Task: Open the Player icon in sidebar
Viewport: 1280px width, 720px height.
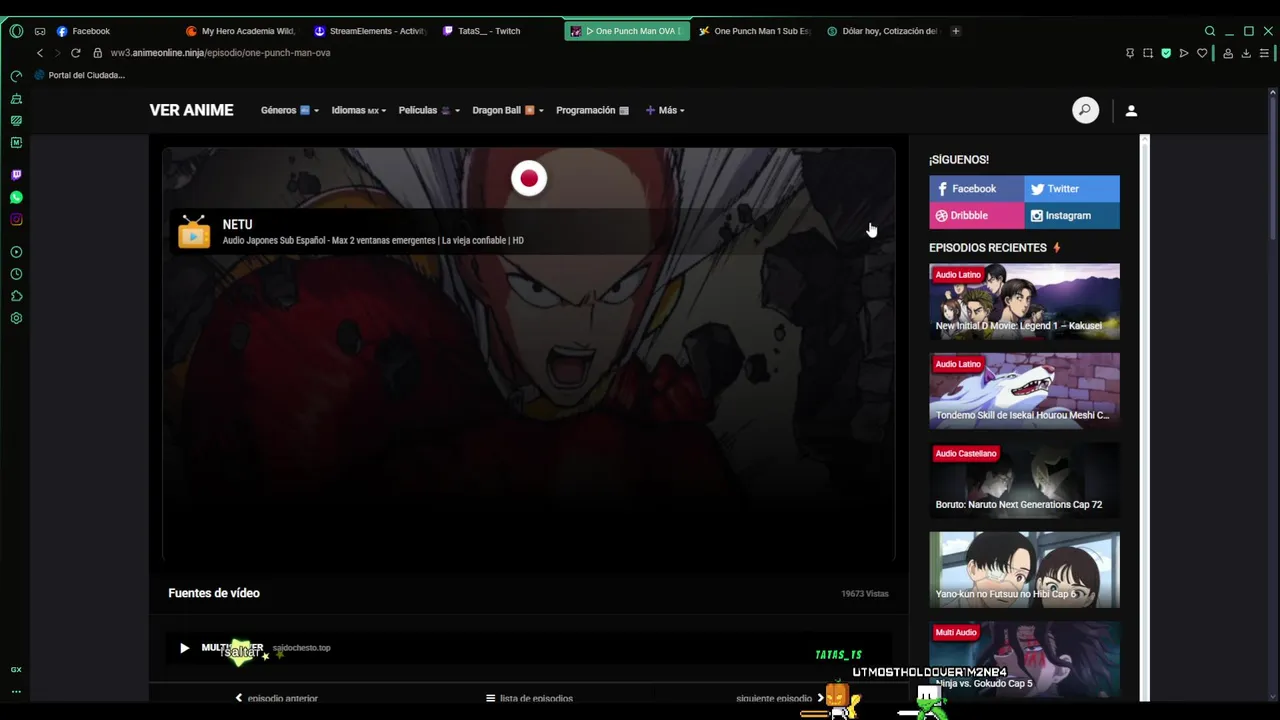Action: coord(16,252)
